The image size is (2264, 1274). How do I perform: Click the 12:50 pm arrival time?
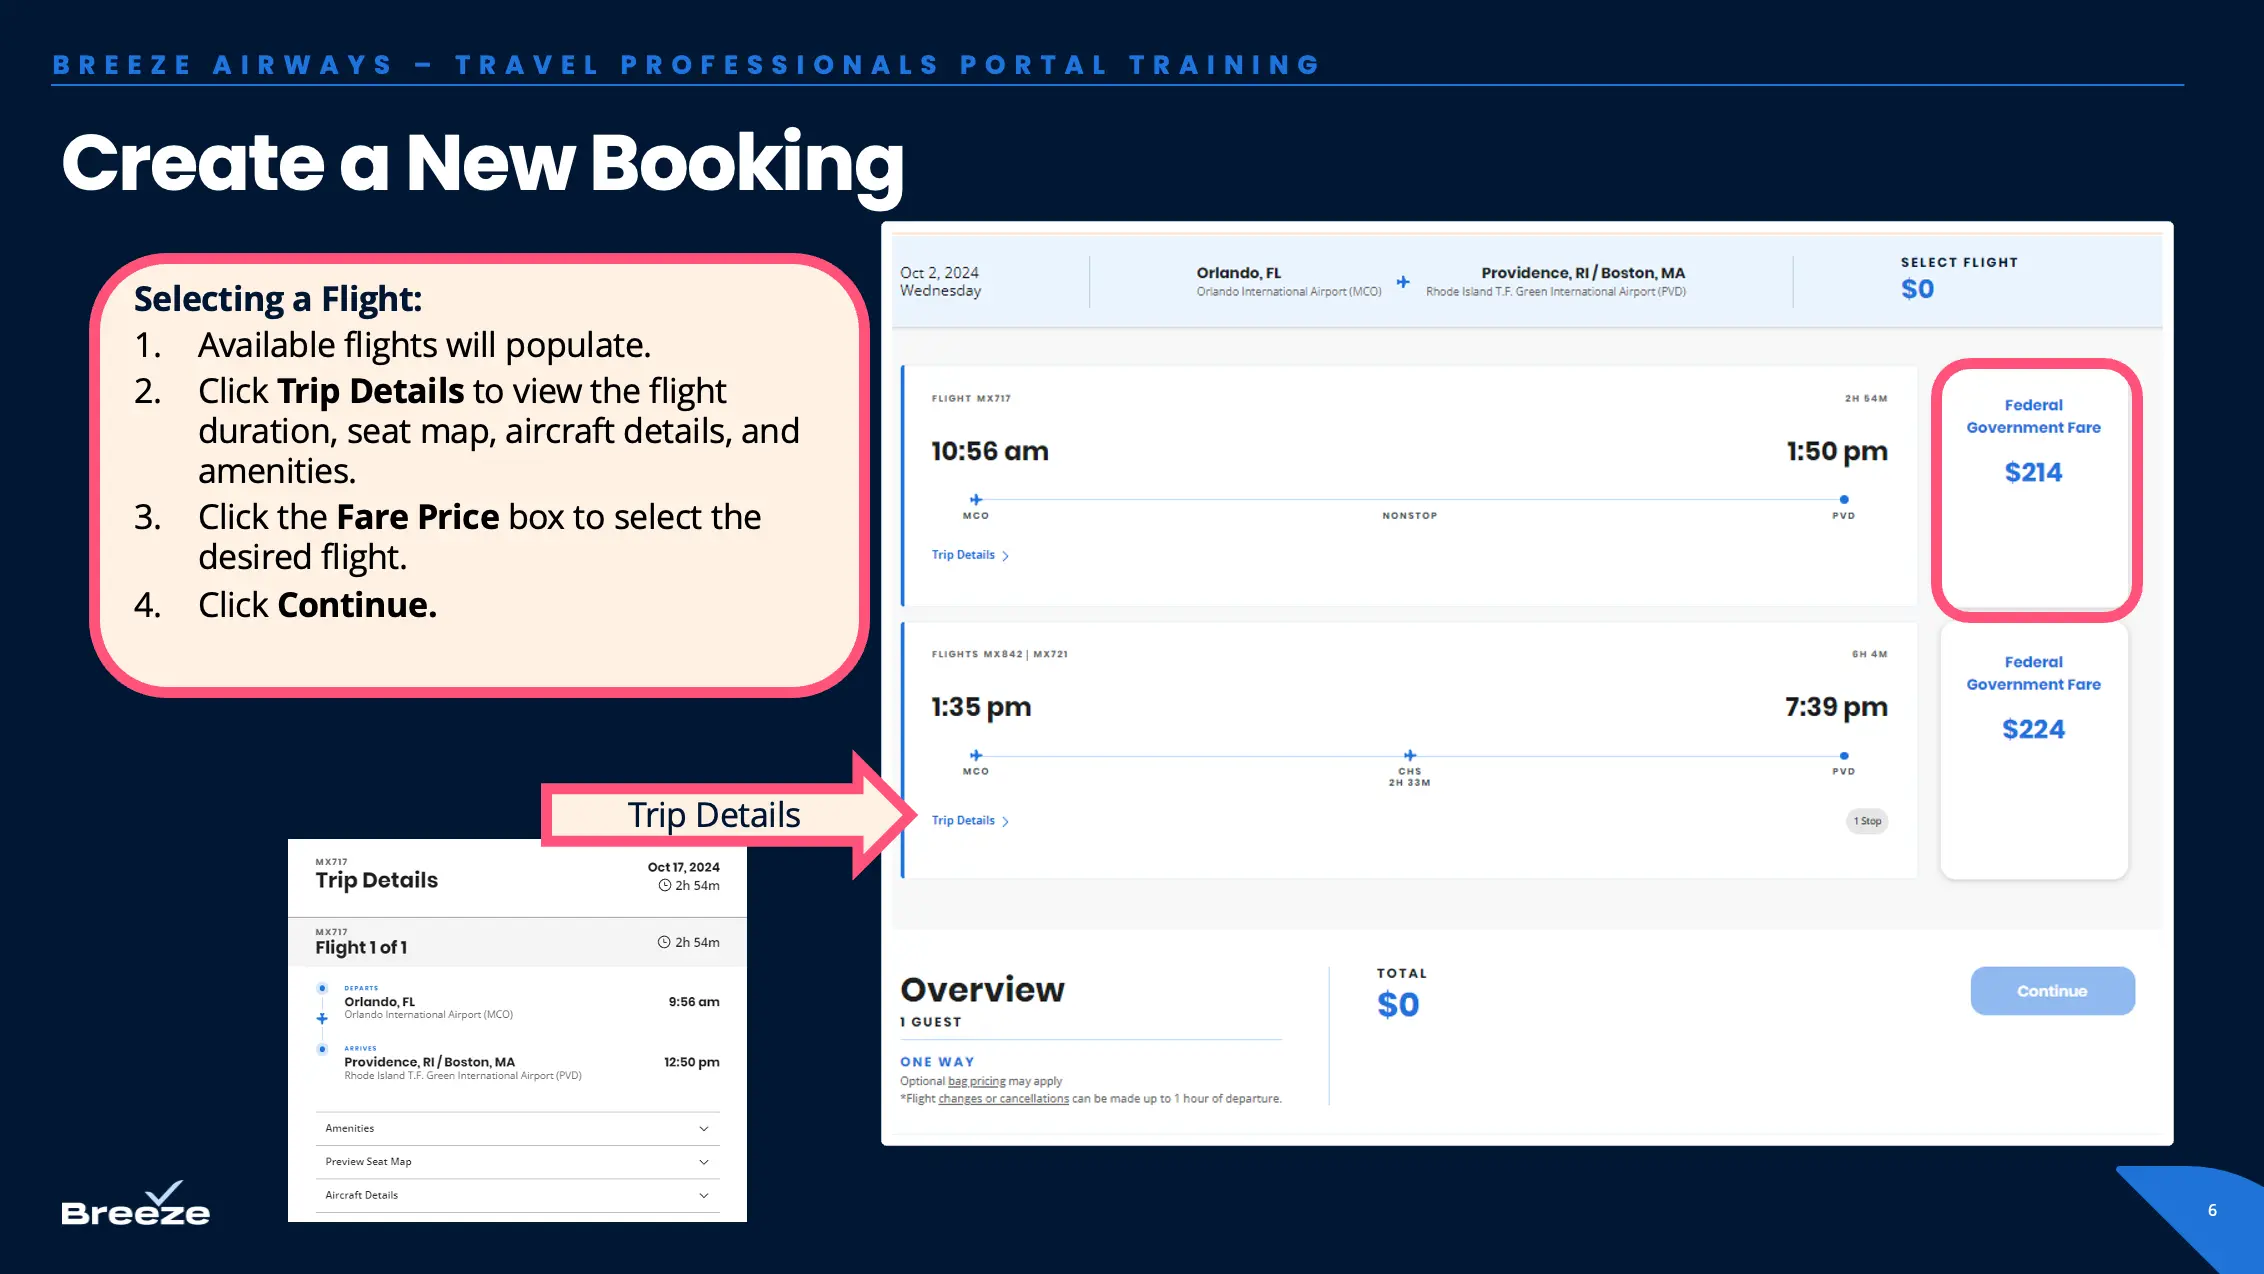tap(692, 1062)
